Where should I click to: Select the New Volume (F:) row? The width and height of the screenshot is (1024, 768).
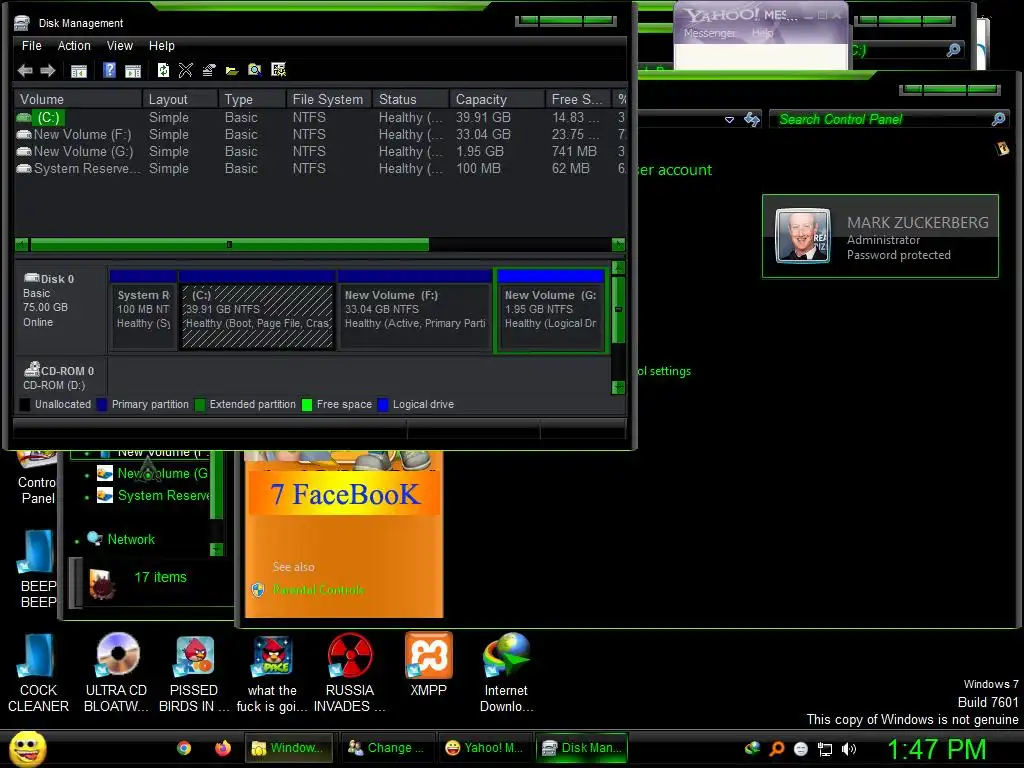click(x=320, y=135)
